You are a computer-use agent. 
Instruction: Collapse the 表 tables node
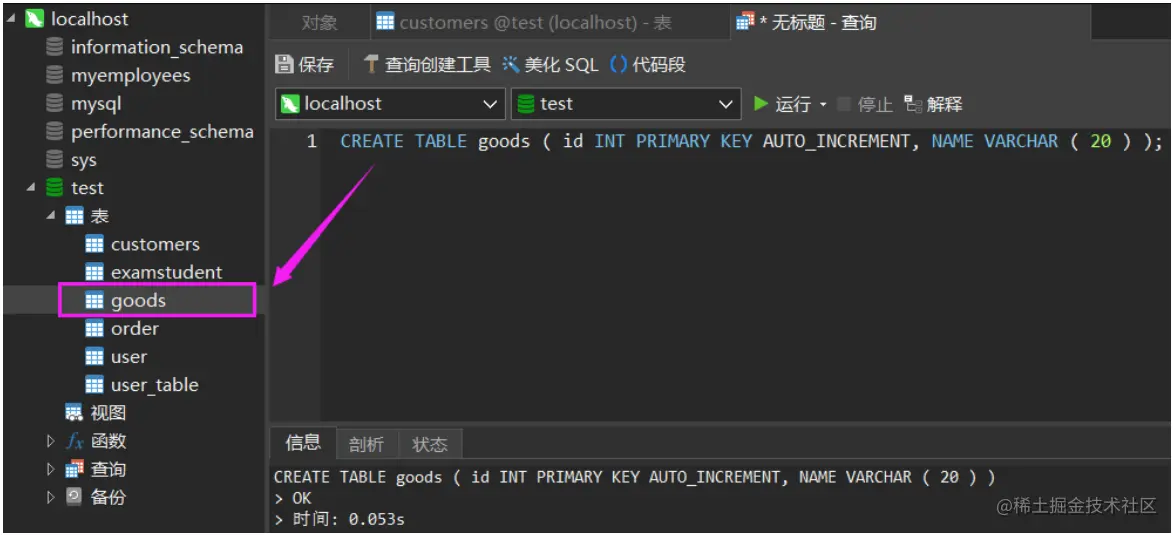(x=51, y=216)
